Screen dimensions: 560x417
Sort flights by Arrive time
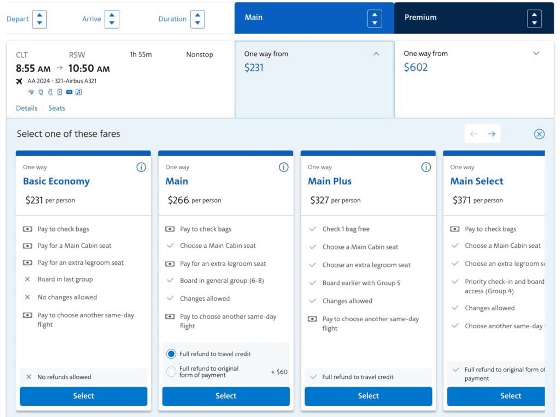[x=112, y=19]
